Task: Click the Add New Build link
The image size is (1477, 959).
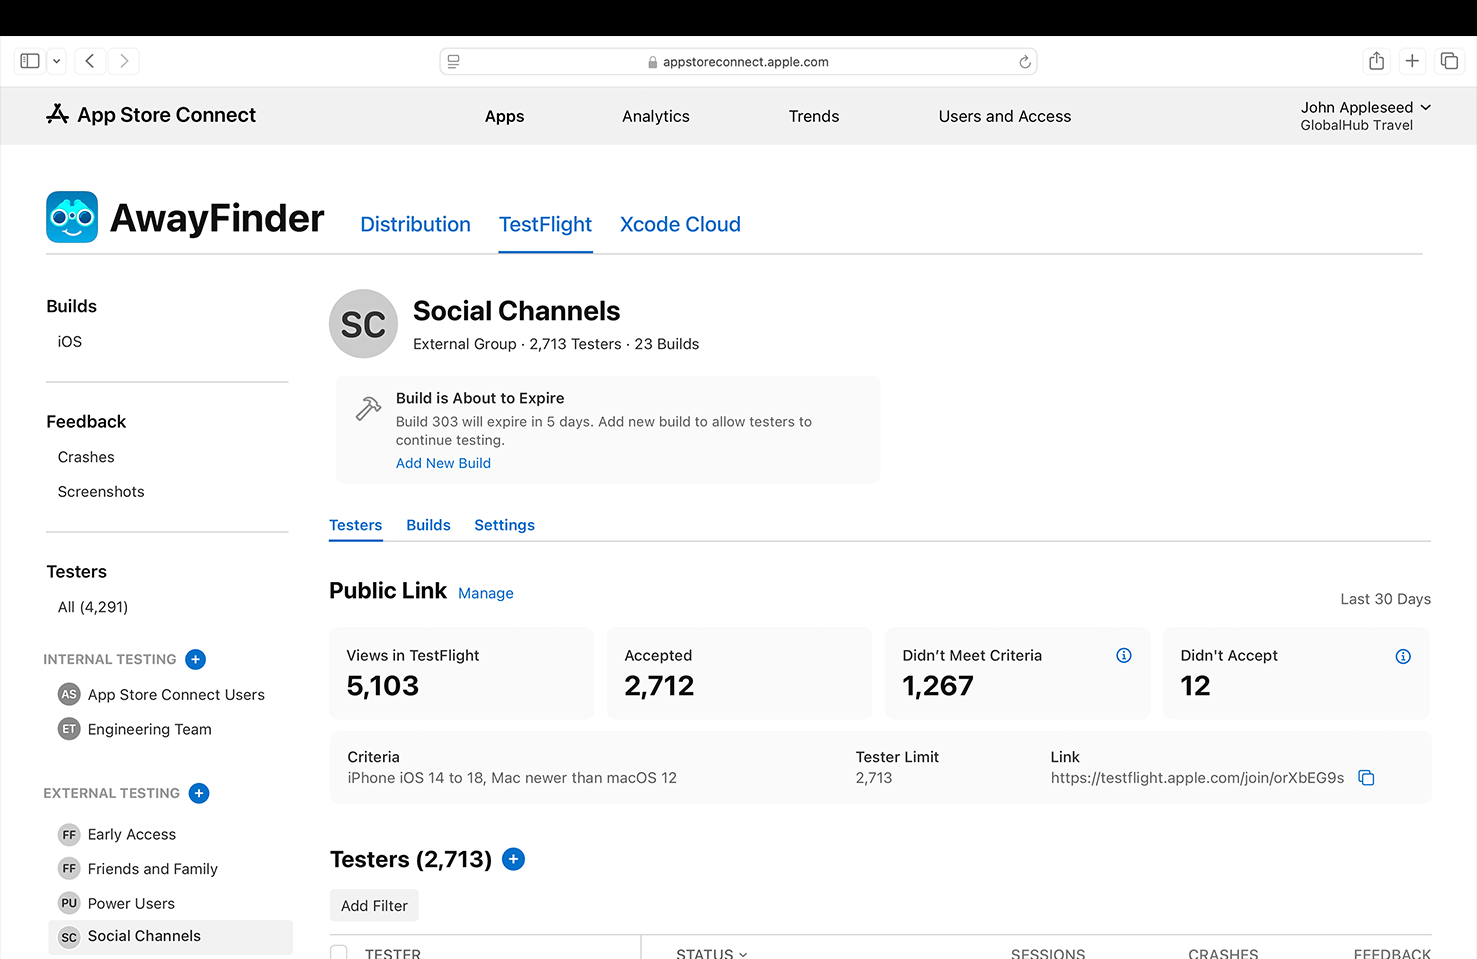Action: (x=443, y=463)
